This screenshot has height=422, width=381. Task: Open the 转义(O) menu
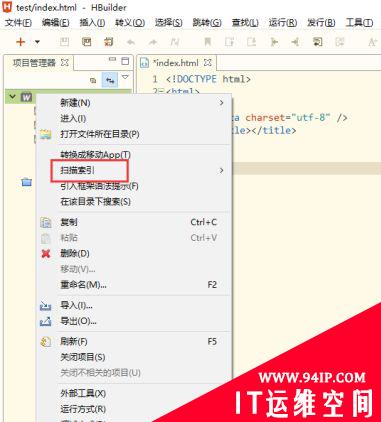[x=130, y=23]
